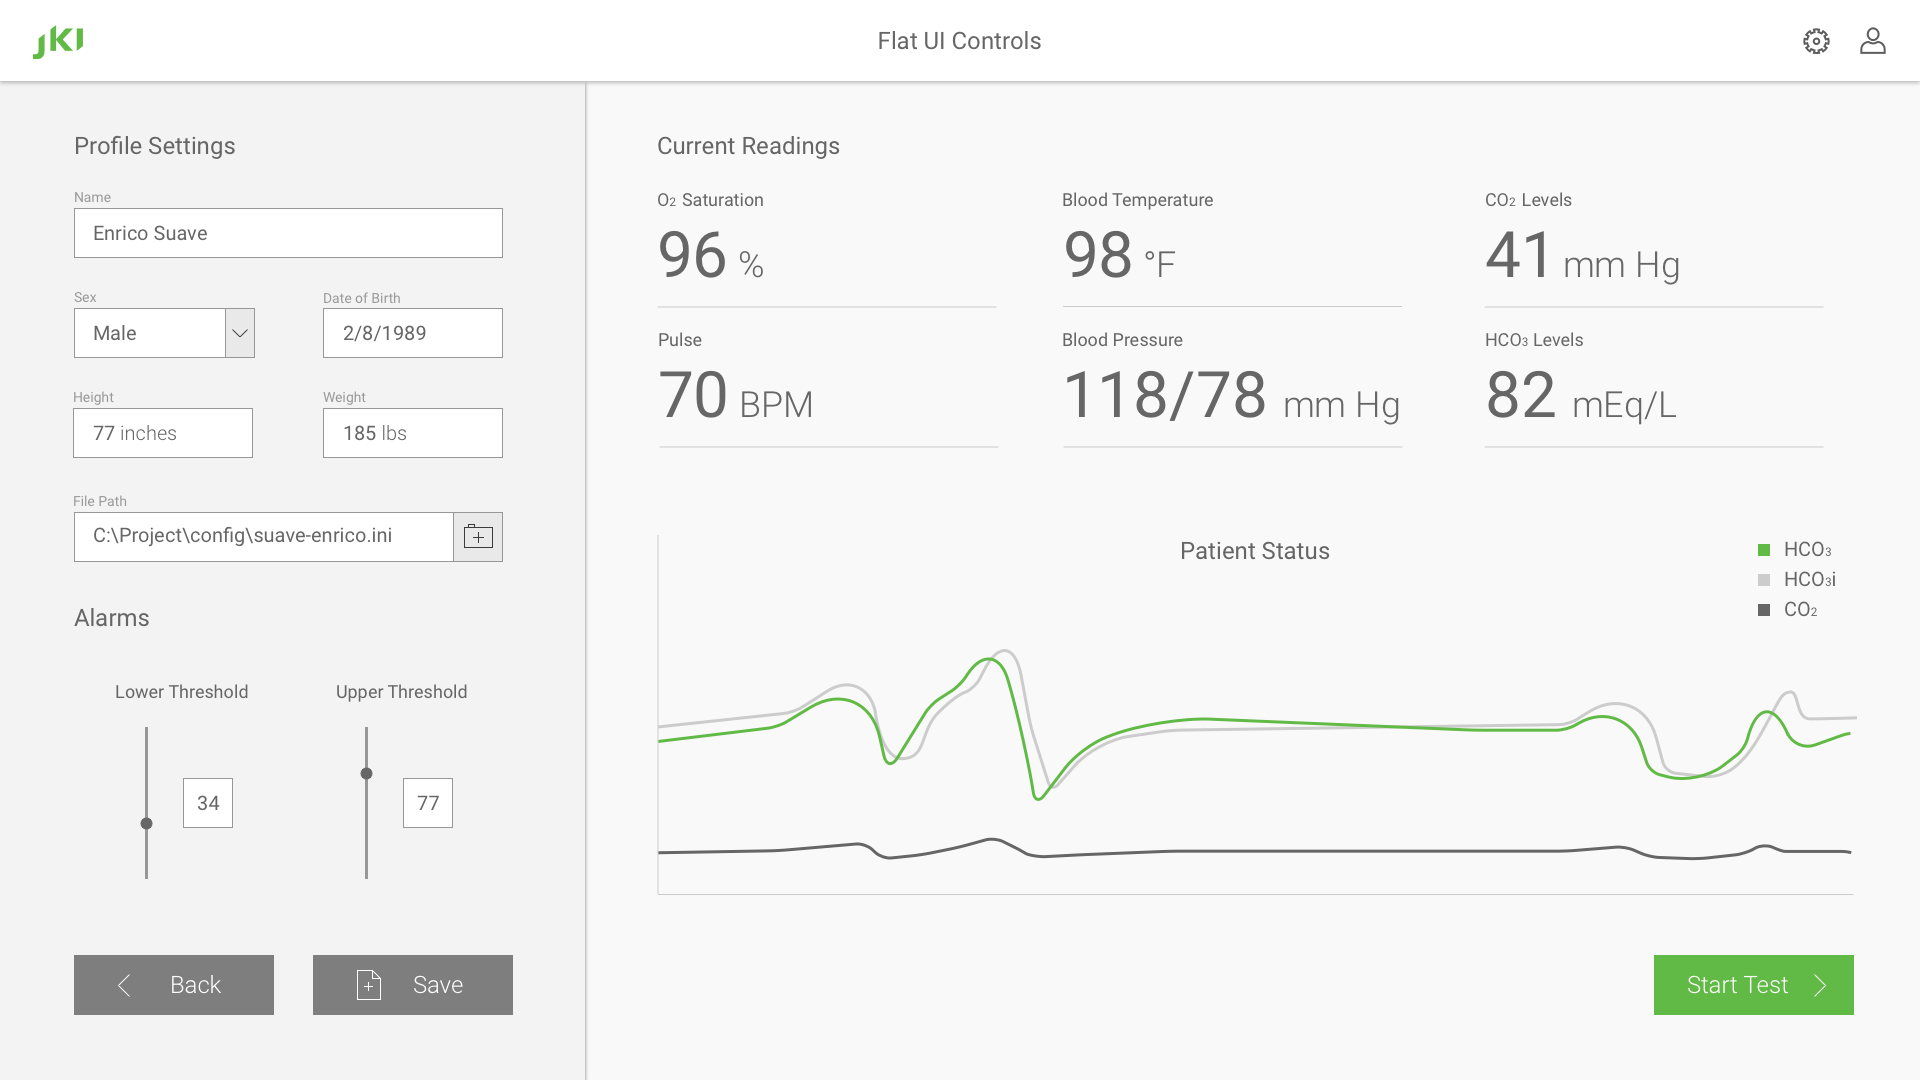Screen dimensions: 1920x1080
Task: Click the forward arrow inside Start Test button
Action: pyautogui.click(x=1822, y=985)
